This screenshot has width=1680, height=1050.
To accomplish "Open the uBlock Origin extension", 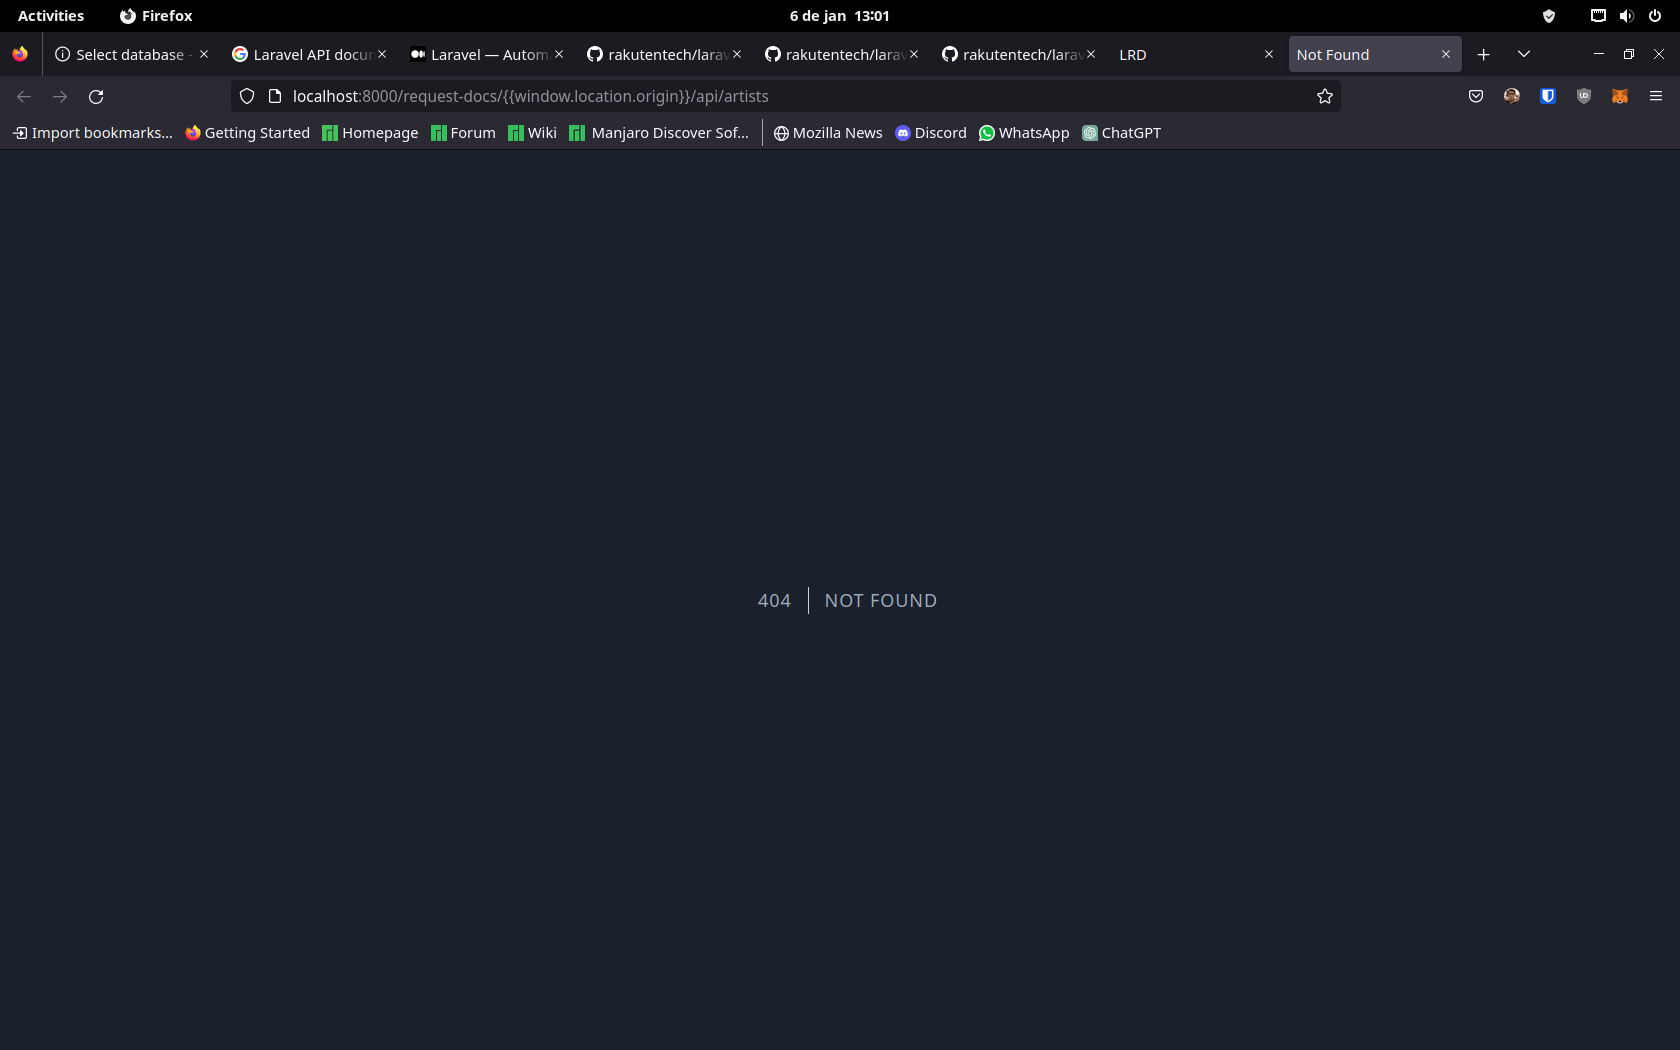I will point(1584,96).
